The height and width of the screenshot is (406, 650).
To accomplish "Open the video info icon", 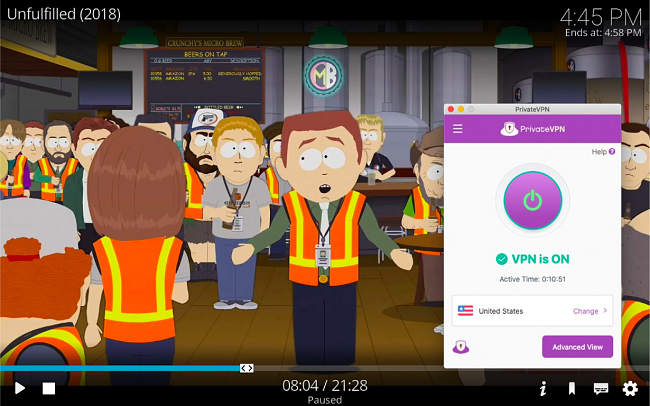I will click(x=543, y=389).
